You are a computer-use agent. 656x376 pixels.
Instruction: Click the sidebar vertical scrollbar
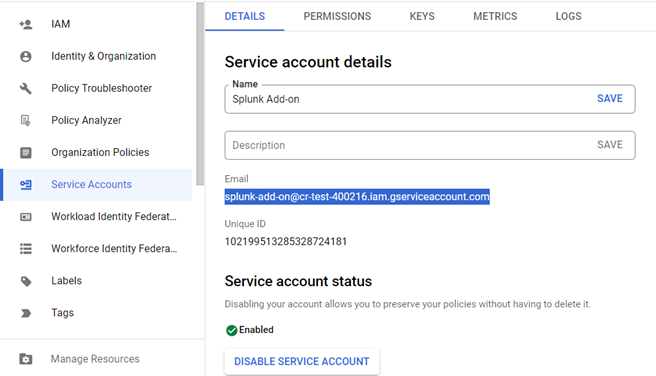point(200,94)
